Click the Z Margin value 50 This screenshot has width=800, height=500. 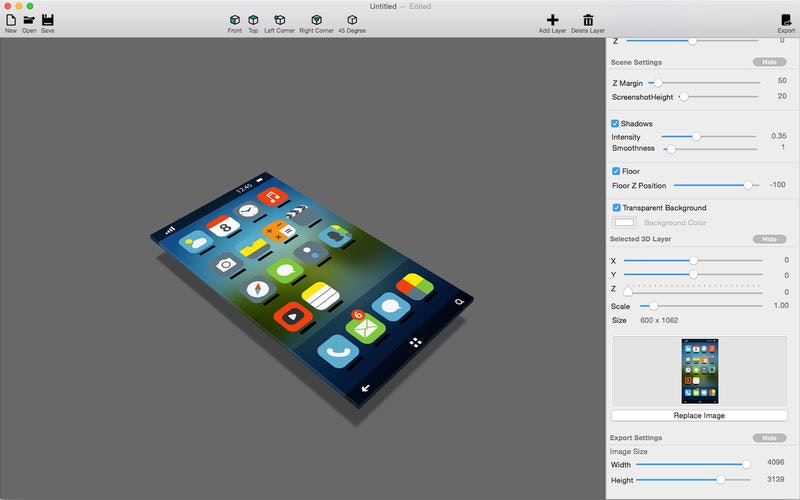click(x=782, y=81)
